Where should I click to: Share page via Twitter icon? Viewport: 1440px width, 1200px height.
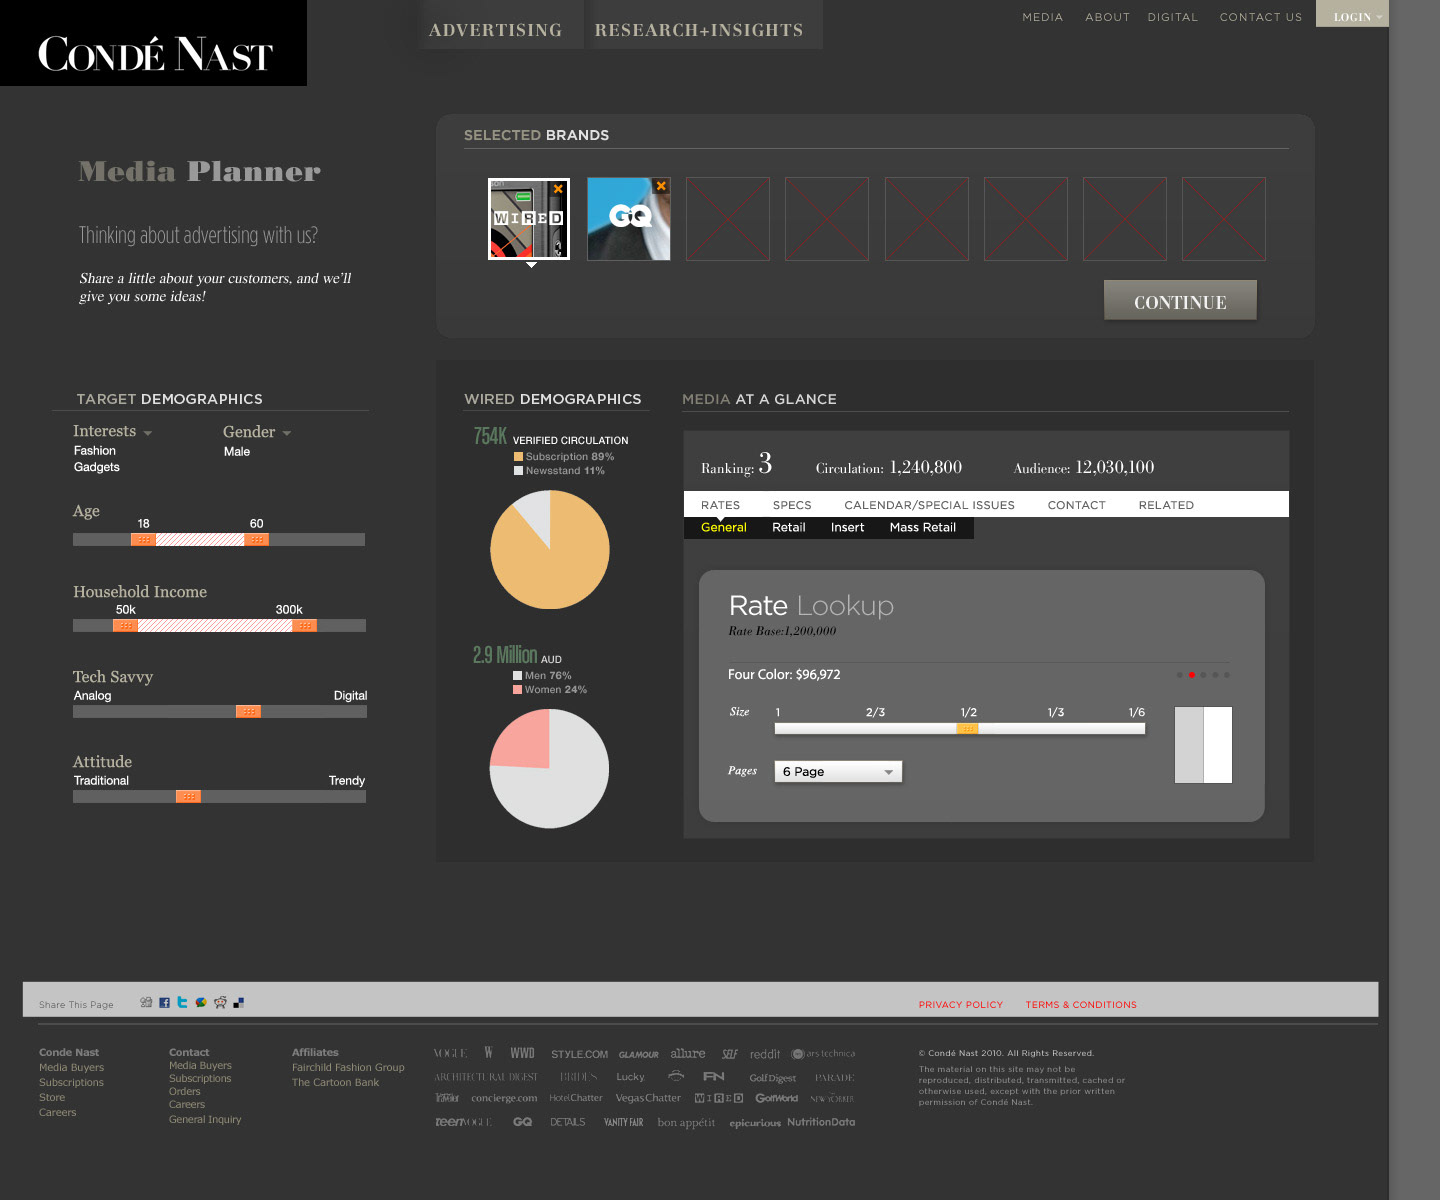coord(182,1002)
